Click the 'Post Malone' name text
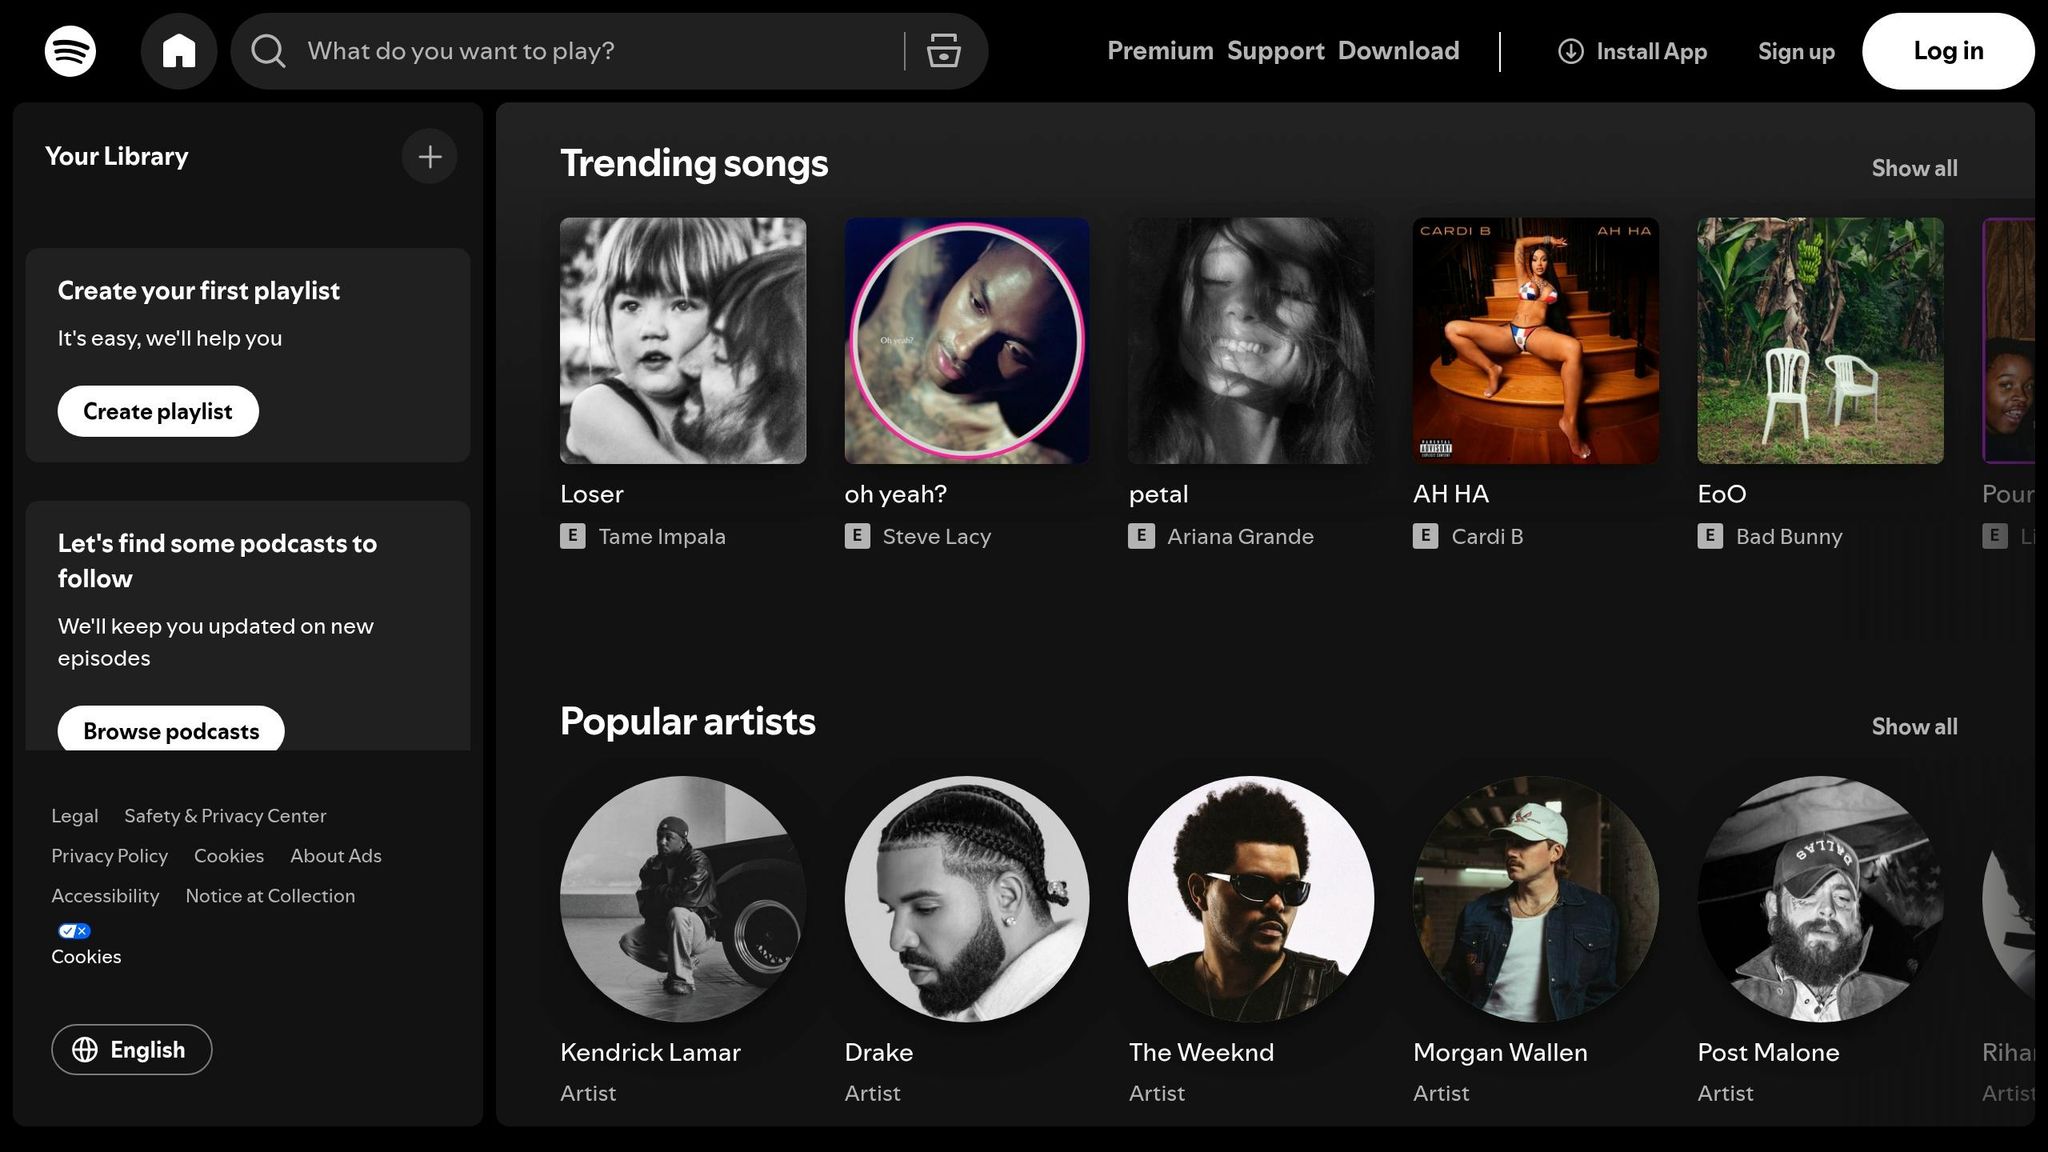2048x1152 pixels. [1768, 1053]
